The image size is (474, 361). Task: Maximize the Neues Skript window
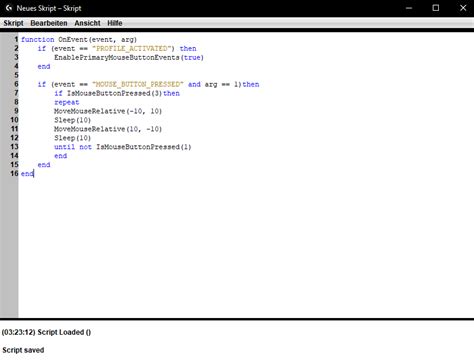(x=436, y=8)
